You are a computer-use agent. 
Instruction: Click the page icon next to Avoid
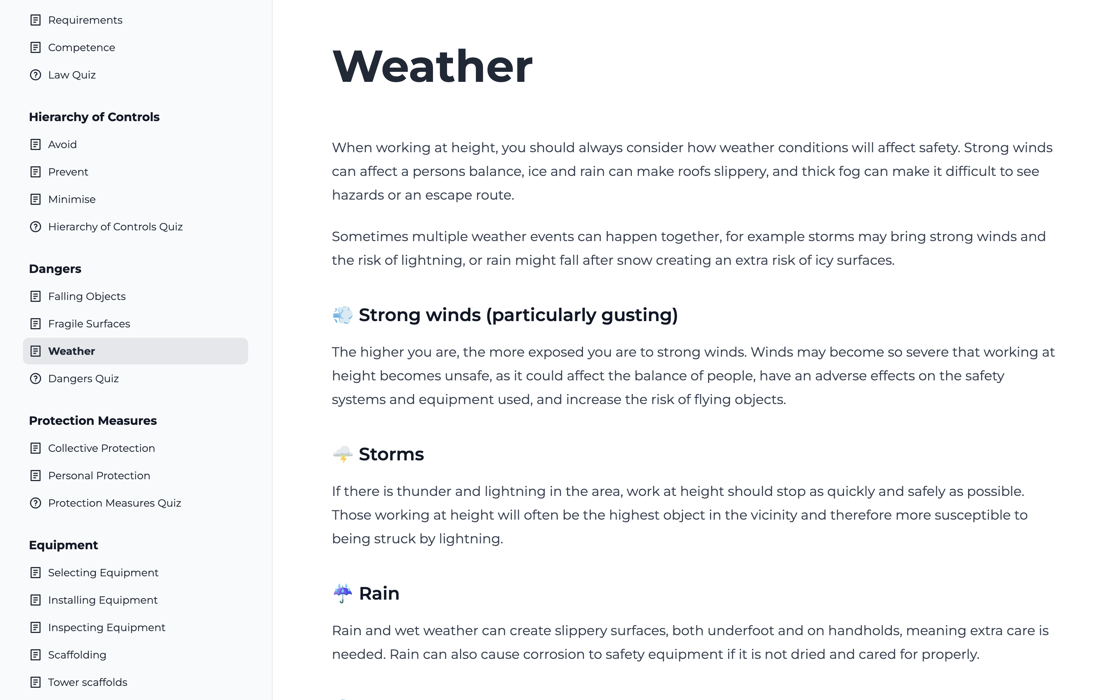(x=35, y=145)
